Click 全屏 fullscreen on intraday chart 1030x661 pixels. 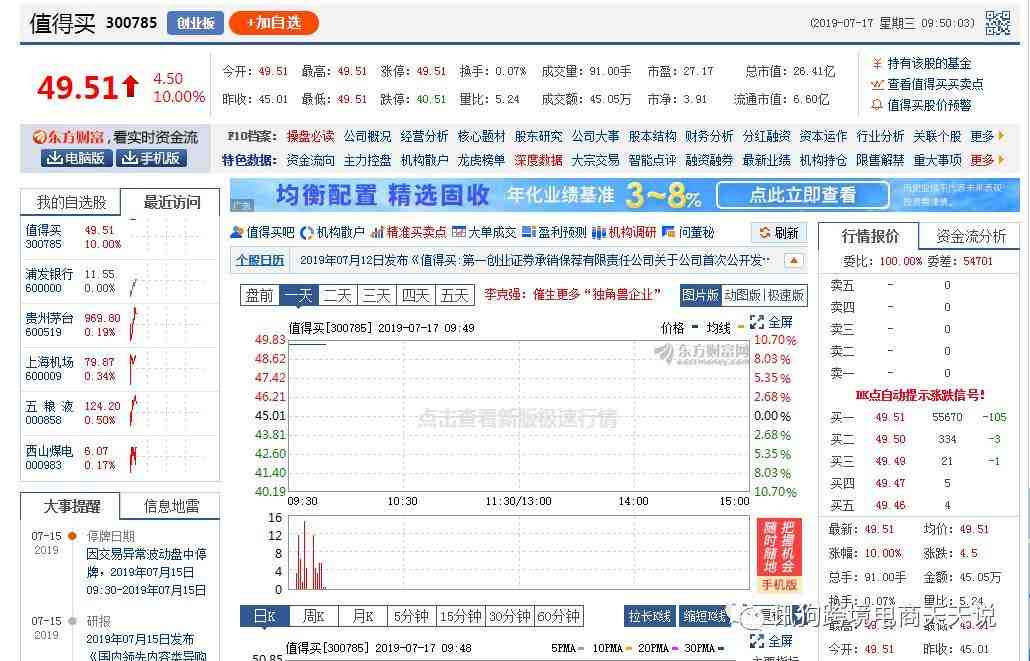[x=771, y=322]
